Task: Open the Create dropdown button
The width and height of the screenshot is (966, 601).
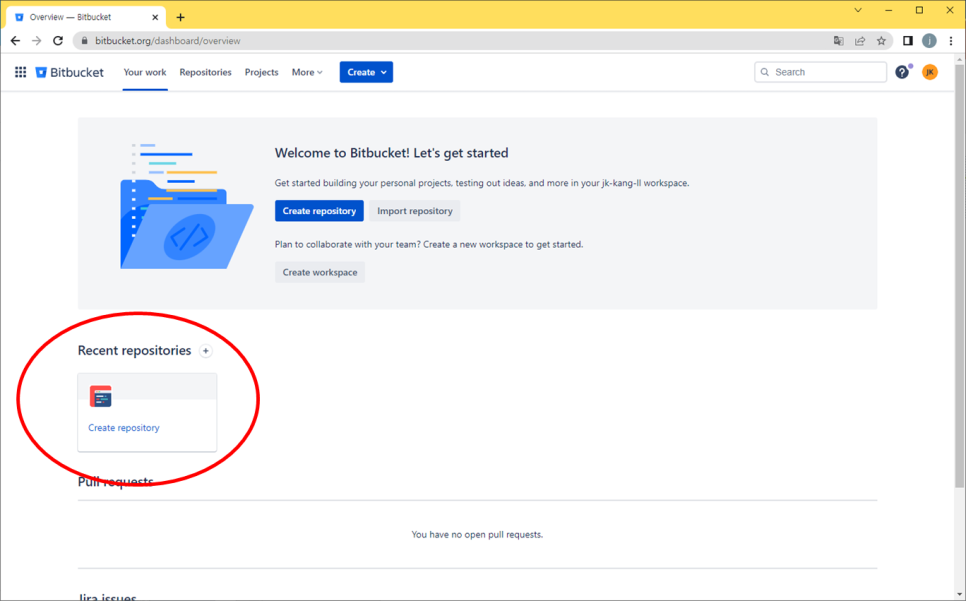Action: pos(366,72)
